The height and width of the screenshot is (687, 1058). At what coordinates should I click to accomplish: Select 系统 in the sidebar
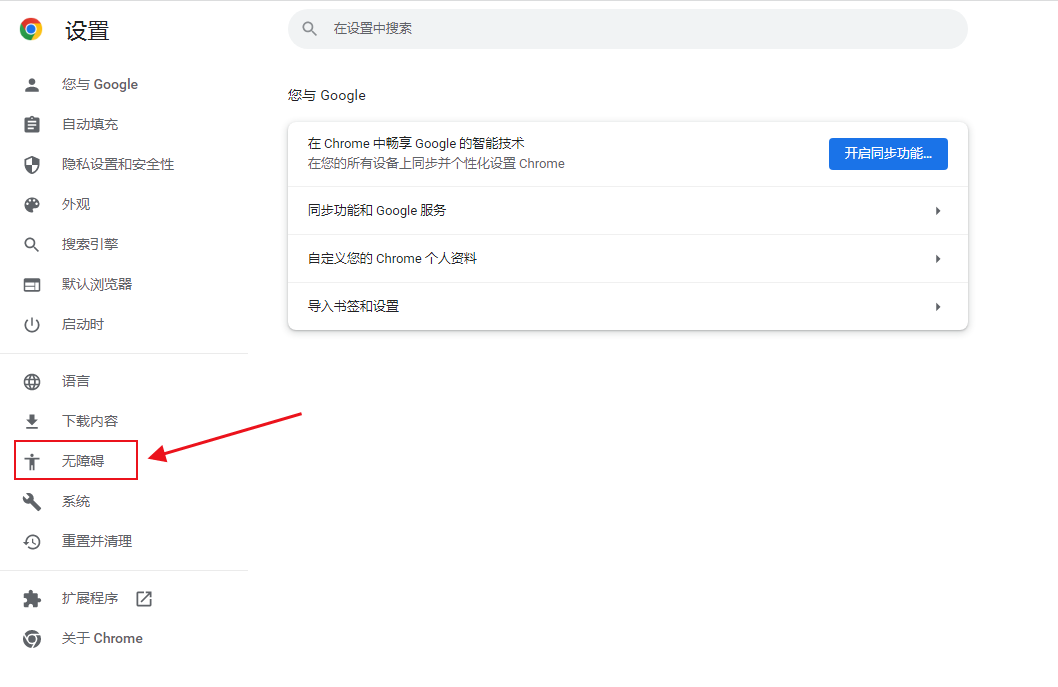click(x=76, y=501)
